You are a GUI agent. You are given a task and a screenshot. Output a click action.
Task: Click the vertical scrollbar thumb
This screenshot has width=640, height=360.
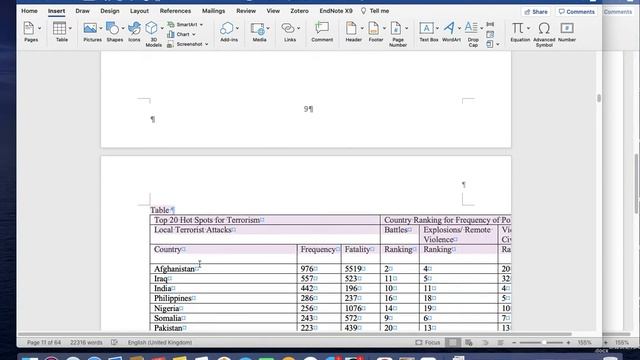599,98
